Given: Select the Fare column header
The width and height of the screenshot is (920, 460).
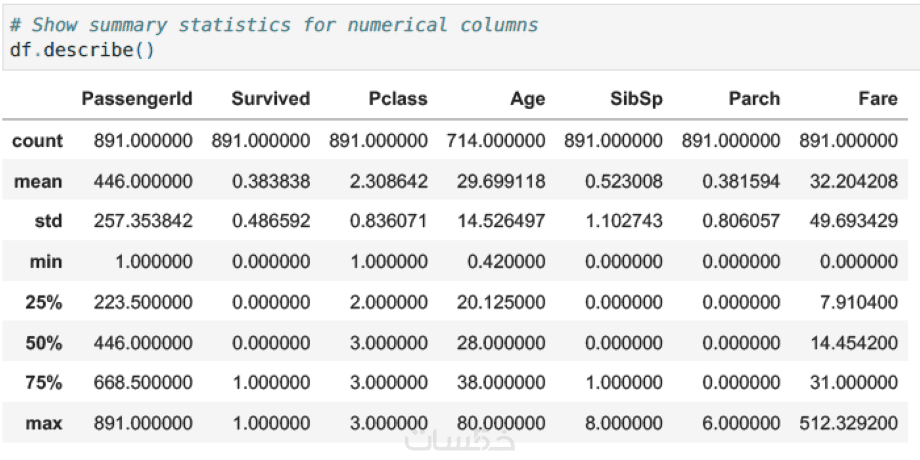Looking at the screenshot, I should point(877,99).
